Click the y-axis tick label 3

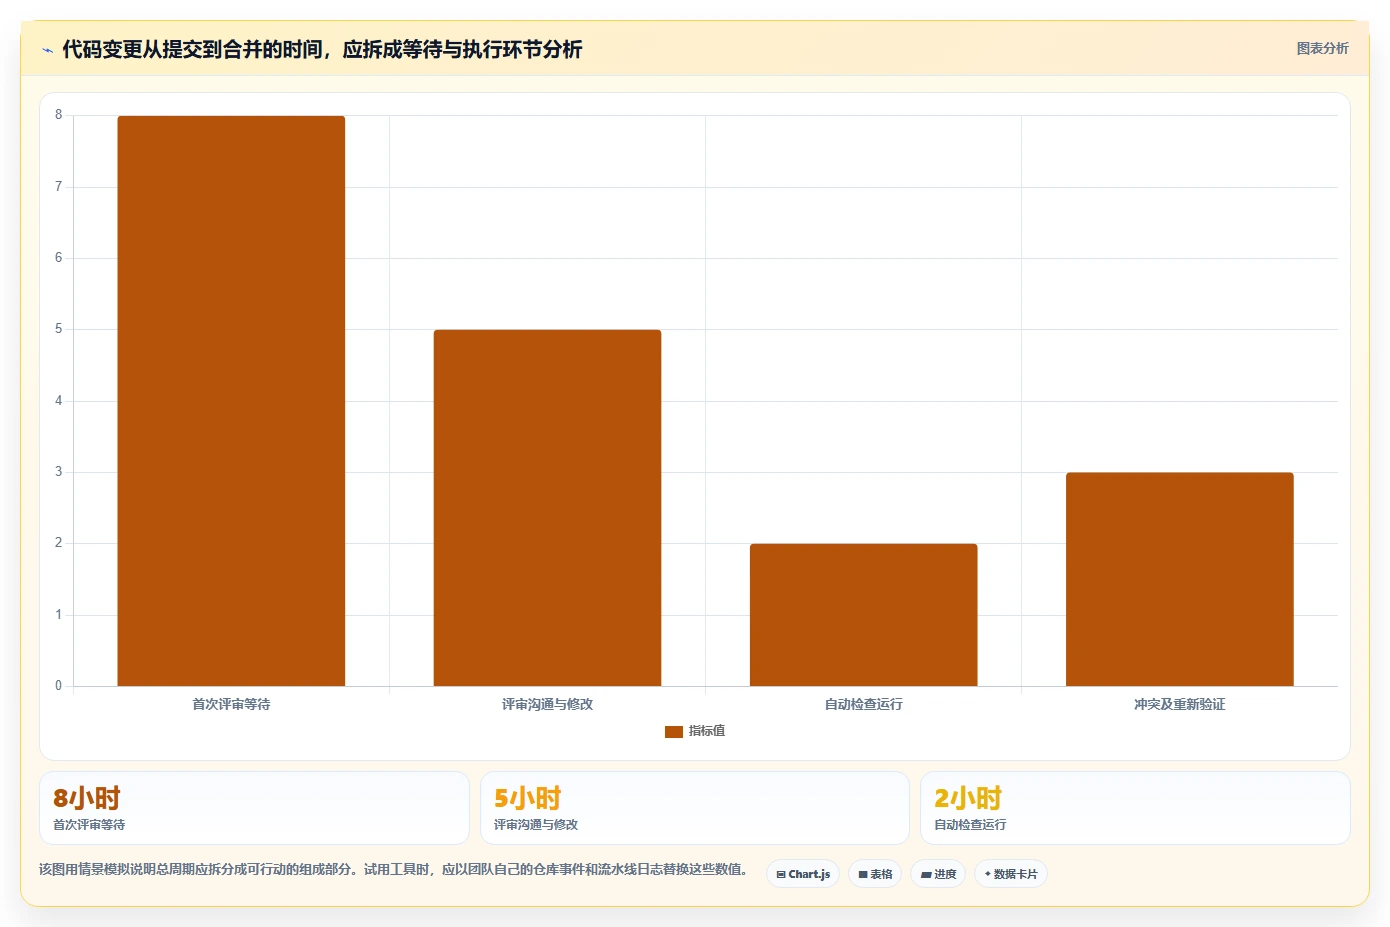coord(58,472)
